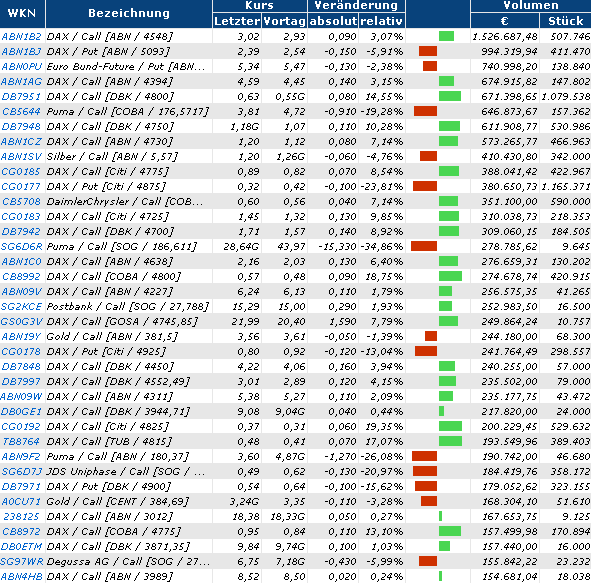Open WKN link DB7971

point(21,487)
